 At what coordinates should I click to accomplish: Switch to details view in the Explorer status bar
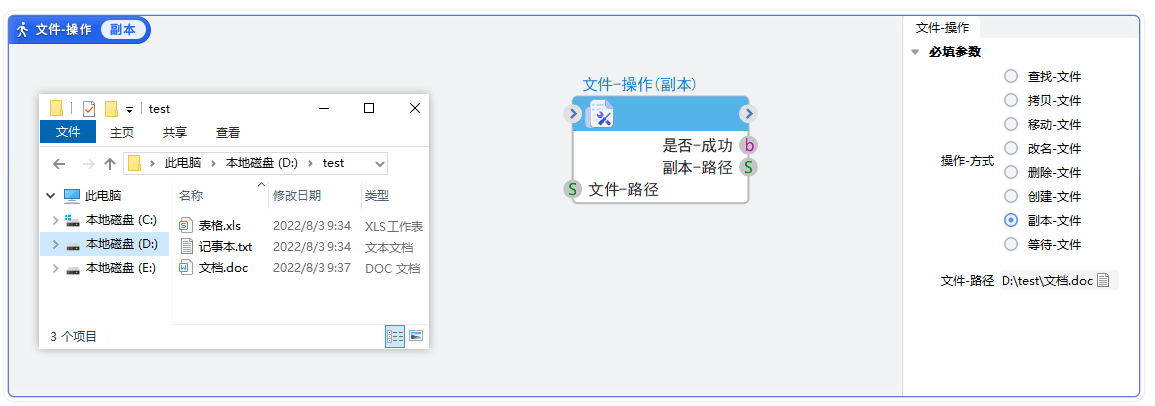coord(395,336)
